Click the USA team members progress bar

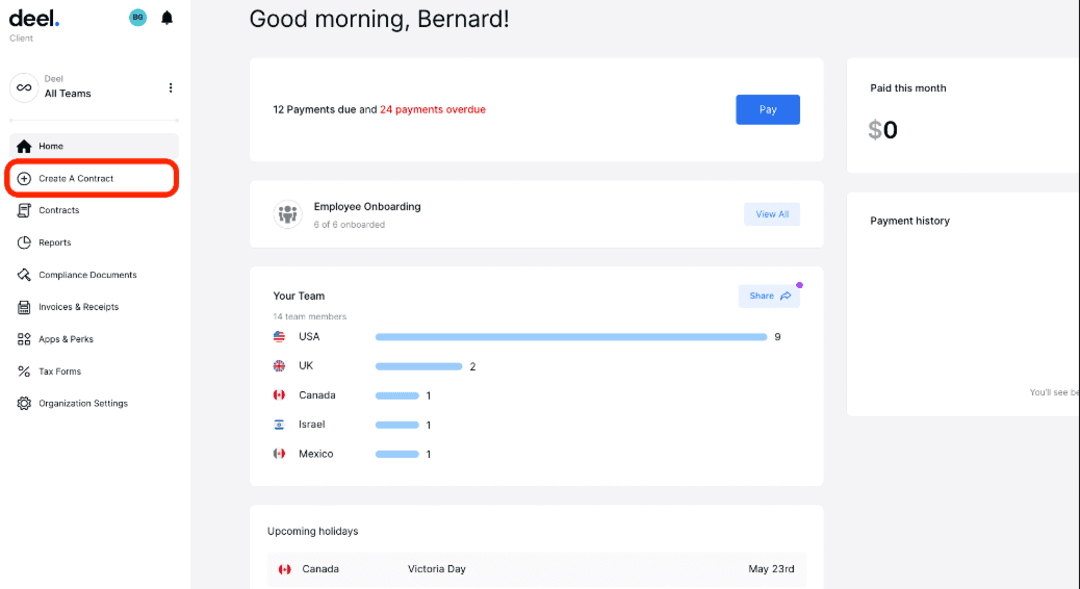pos(571,337)
